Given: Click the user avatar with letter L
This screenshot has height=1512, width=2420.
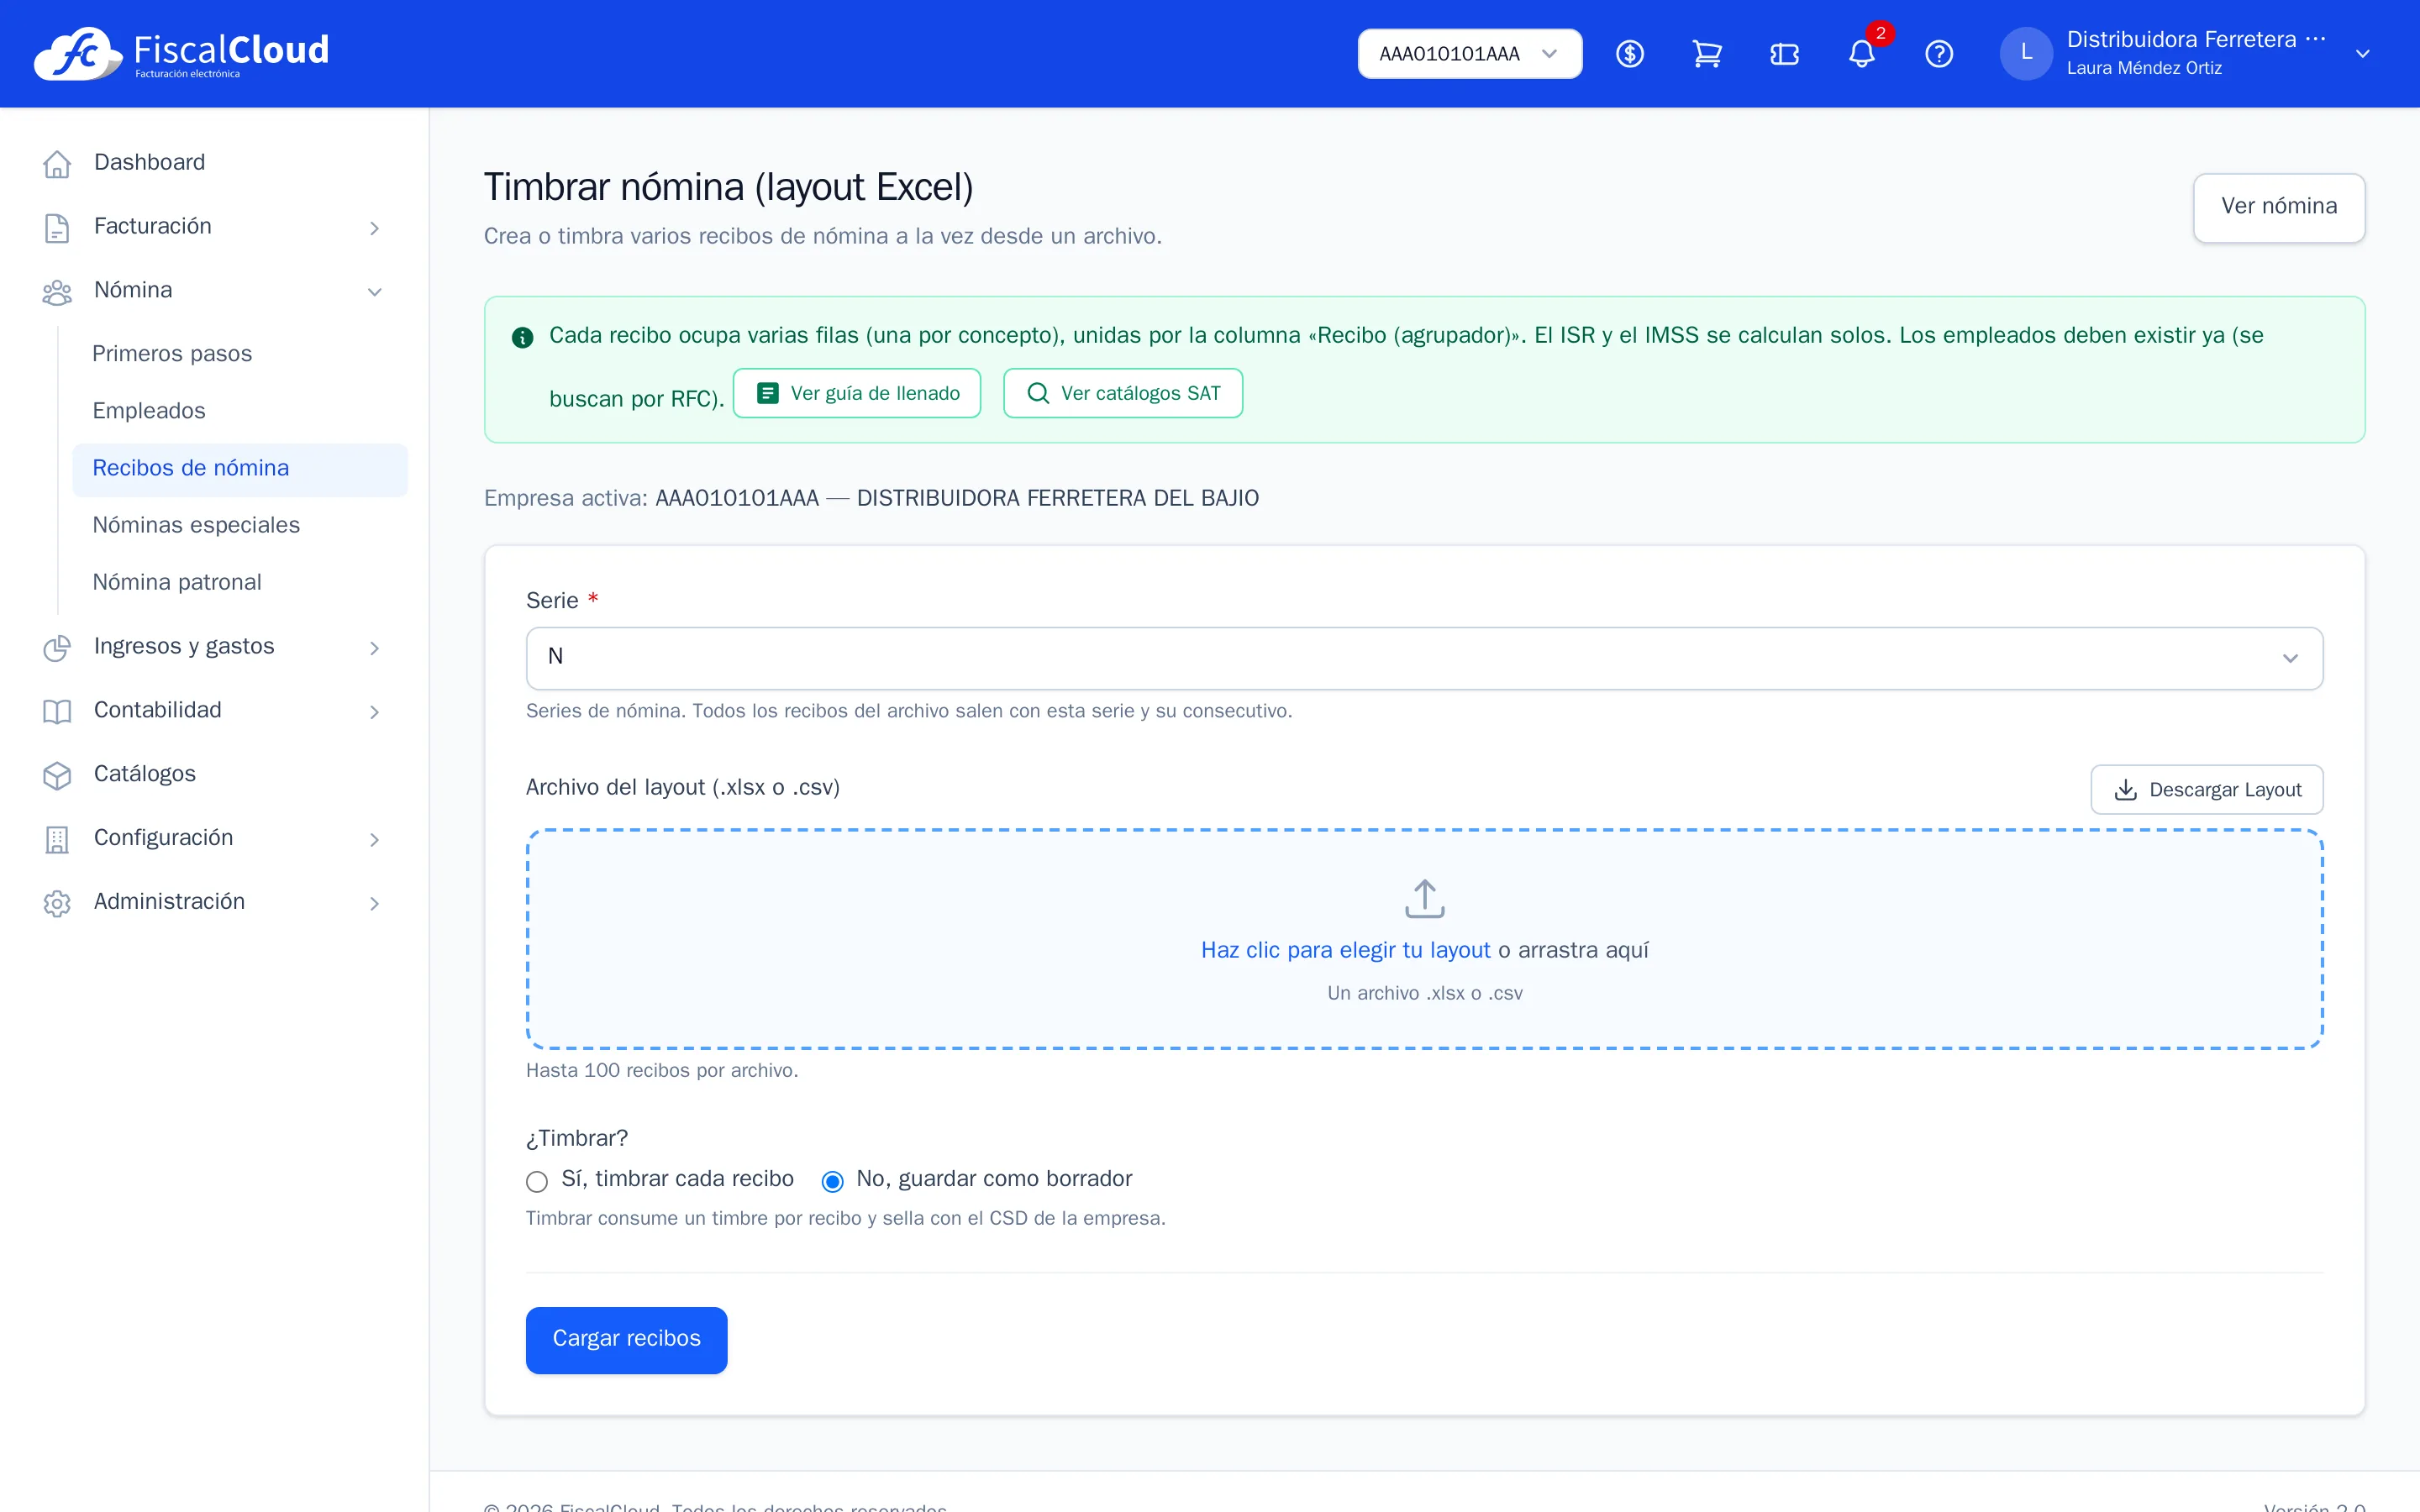Looking at the screenshot, I should tap(2026, 53).
